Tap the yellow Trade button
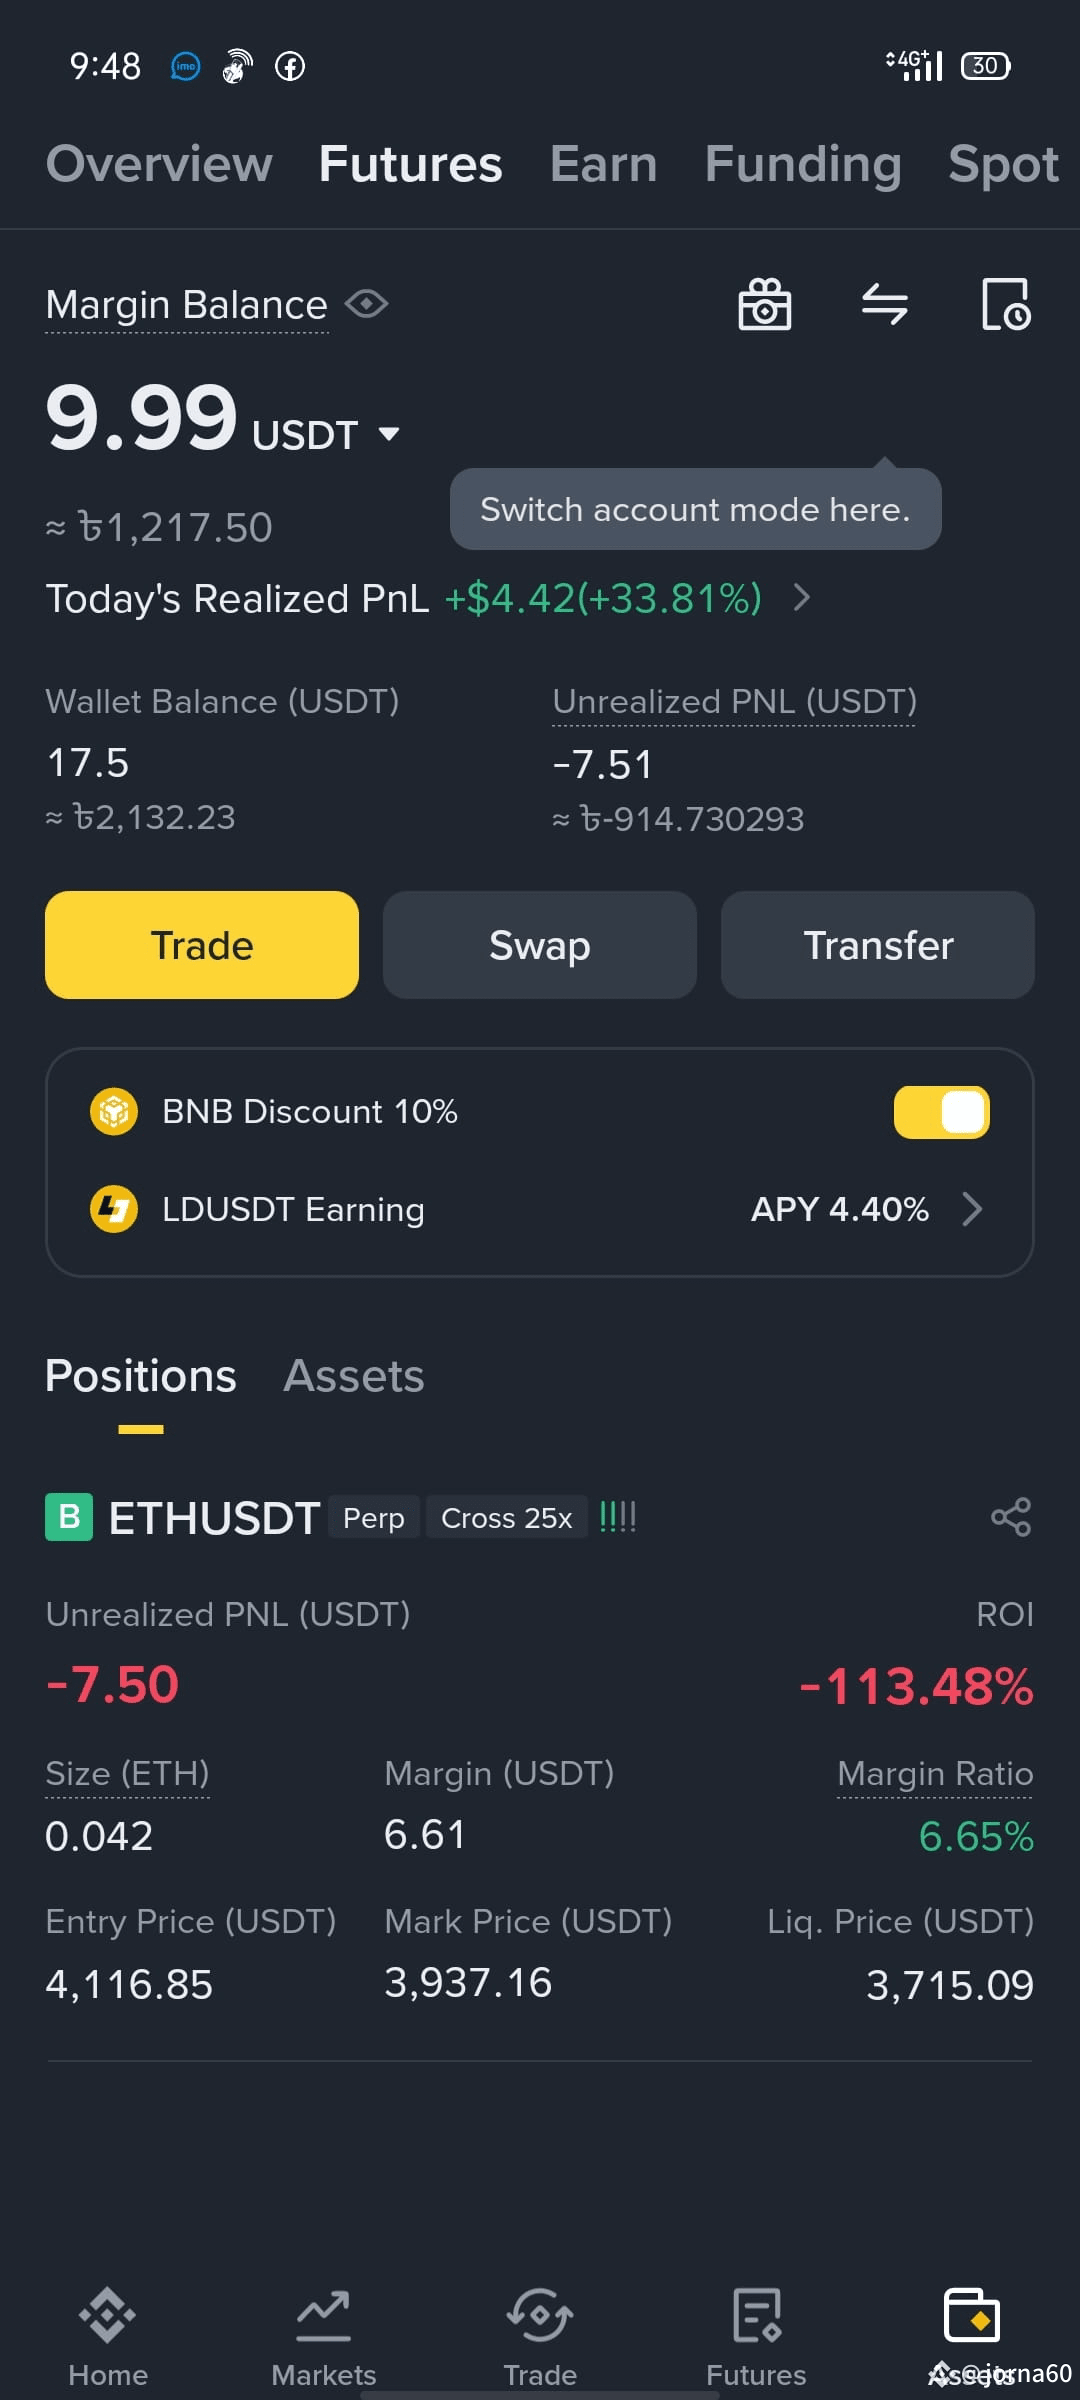This screenshot has width=1080, height=2400. pyautogui.click(x=202, y=945)
